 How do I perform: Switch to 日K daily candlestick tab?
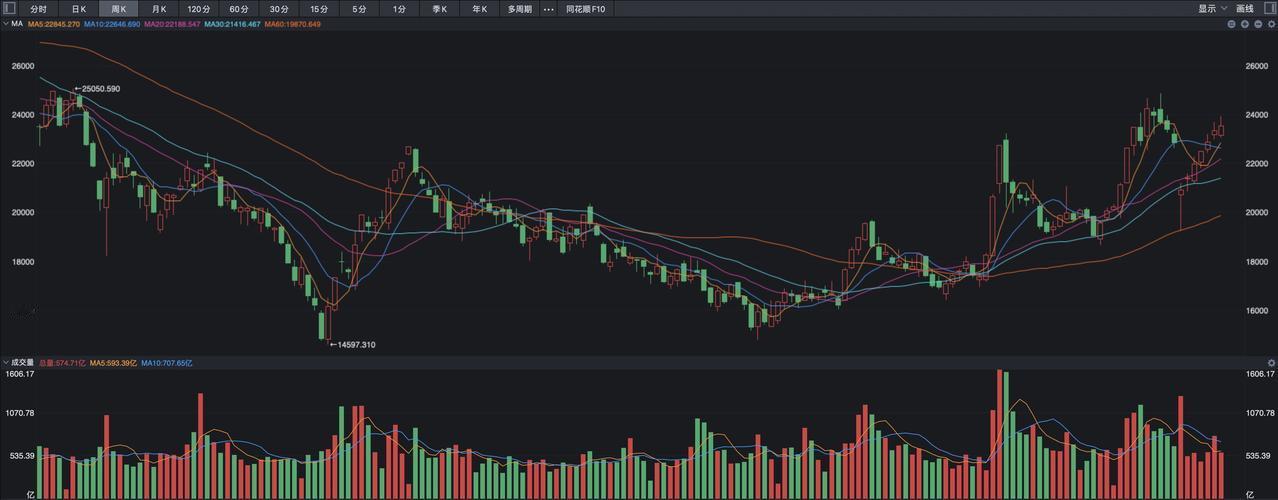pyautogui.click(x=78, y=8)
